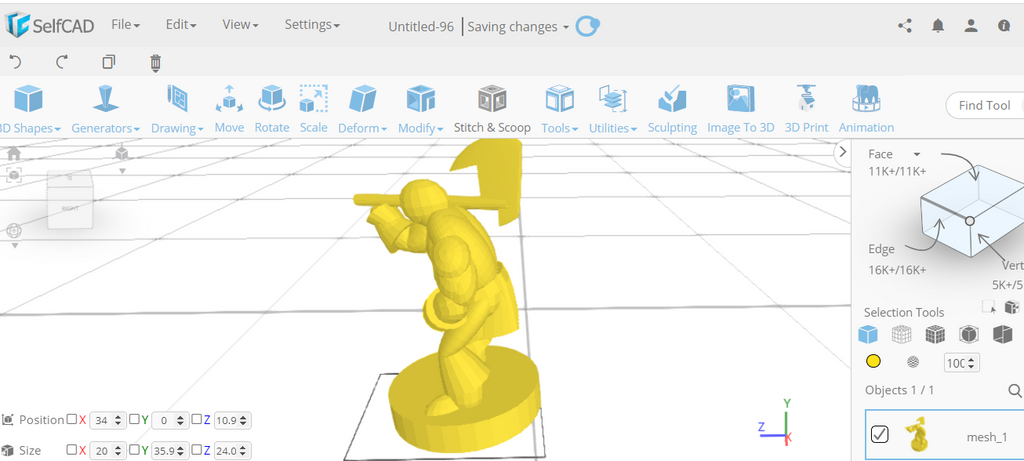1024x461 pixels.
Task: Open the Settings menu
Action: coord(312,25)
